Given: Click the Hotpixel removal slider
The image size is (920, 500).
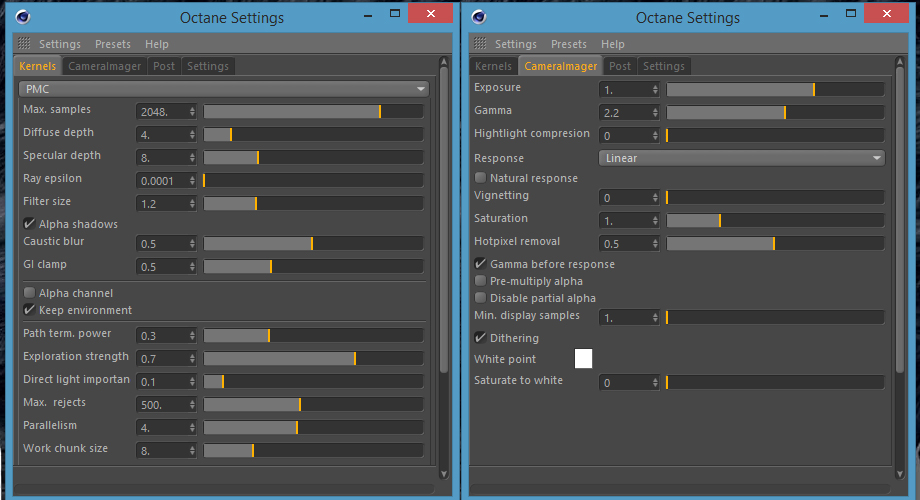Looking at the screenshot, I should (775, 244).
